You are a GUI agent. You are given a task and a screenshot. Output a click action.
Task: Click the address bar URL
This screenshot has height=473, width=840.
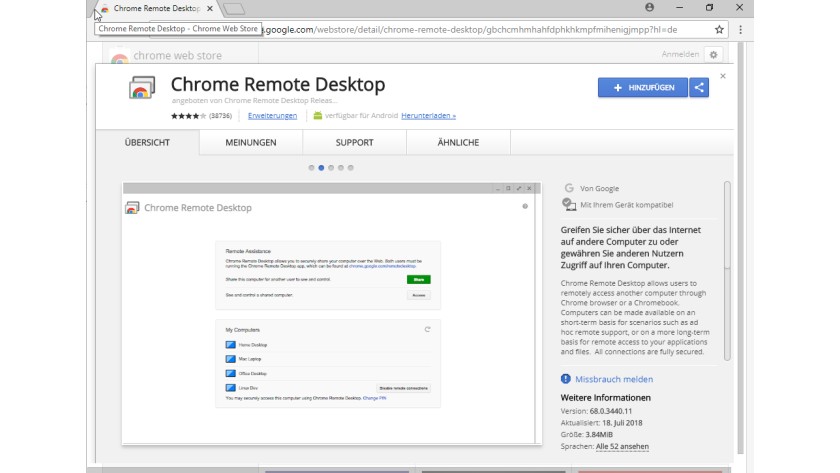click(471, 29)
